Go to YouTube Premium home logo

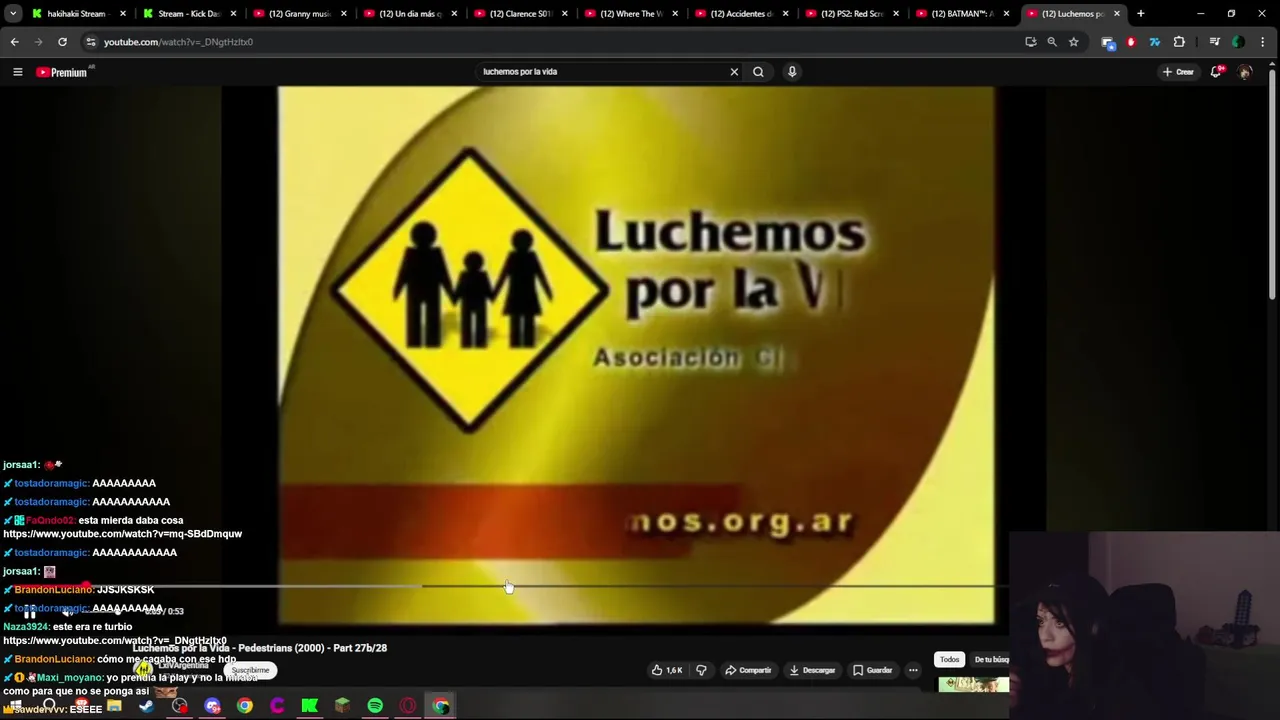pyautogui.click(x=63, y=72)
